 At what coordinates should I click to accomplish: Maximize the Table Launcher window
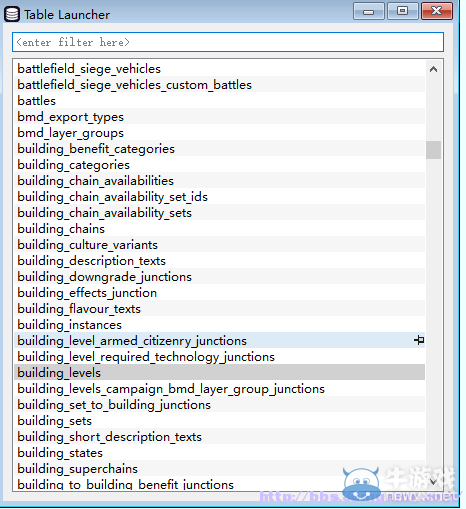pos(402,12)
